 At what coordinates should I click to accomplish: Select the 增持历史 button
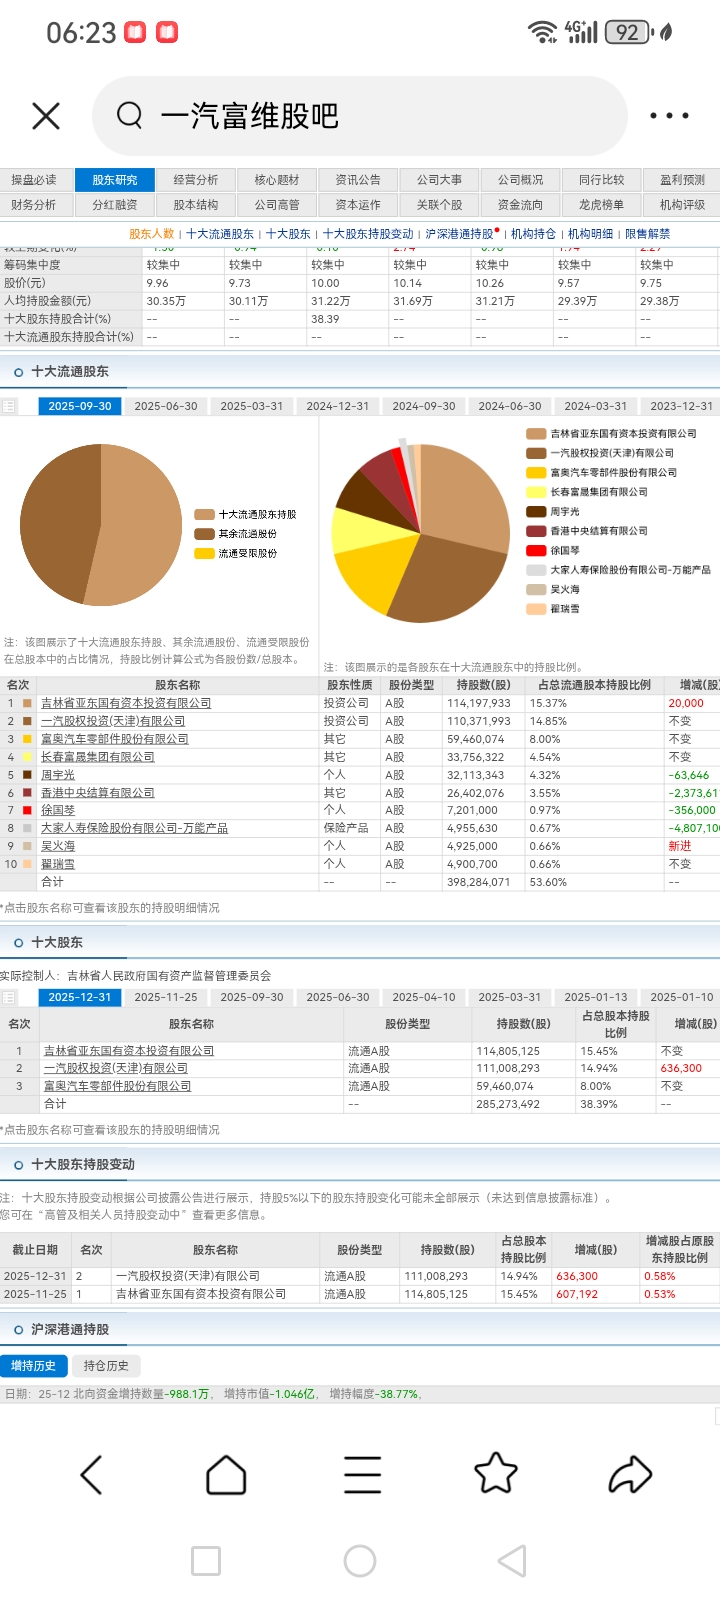(x=34, y=1366)
